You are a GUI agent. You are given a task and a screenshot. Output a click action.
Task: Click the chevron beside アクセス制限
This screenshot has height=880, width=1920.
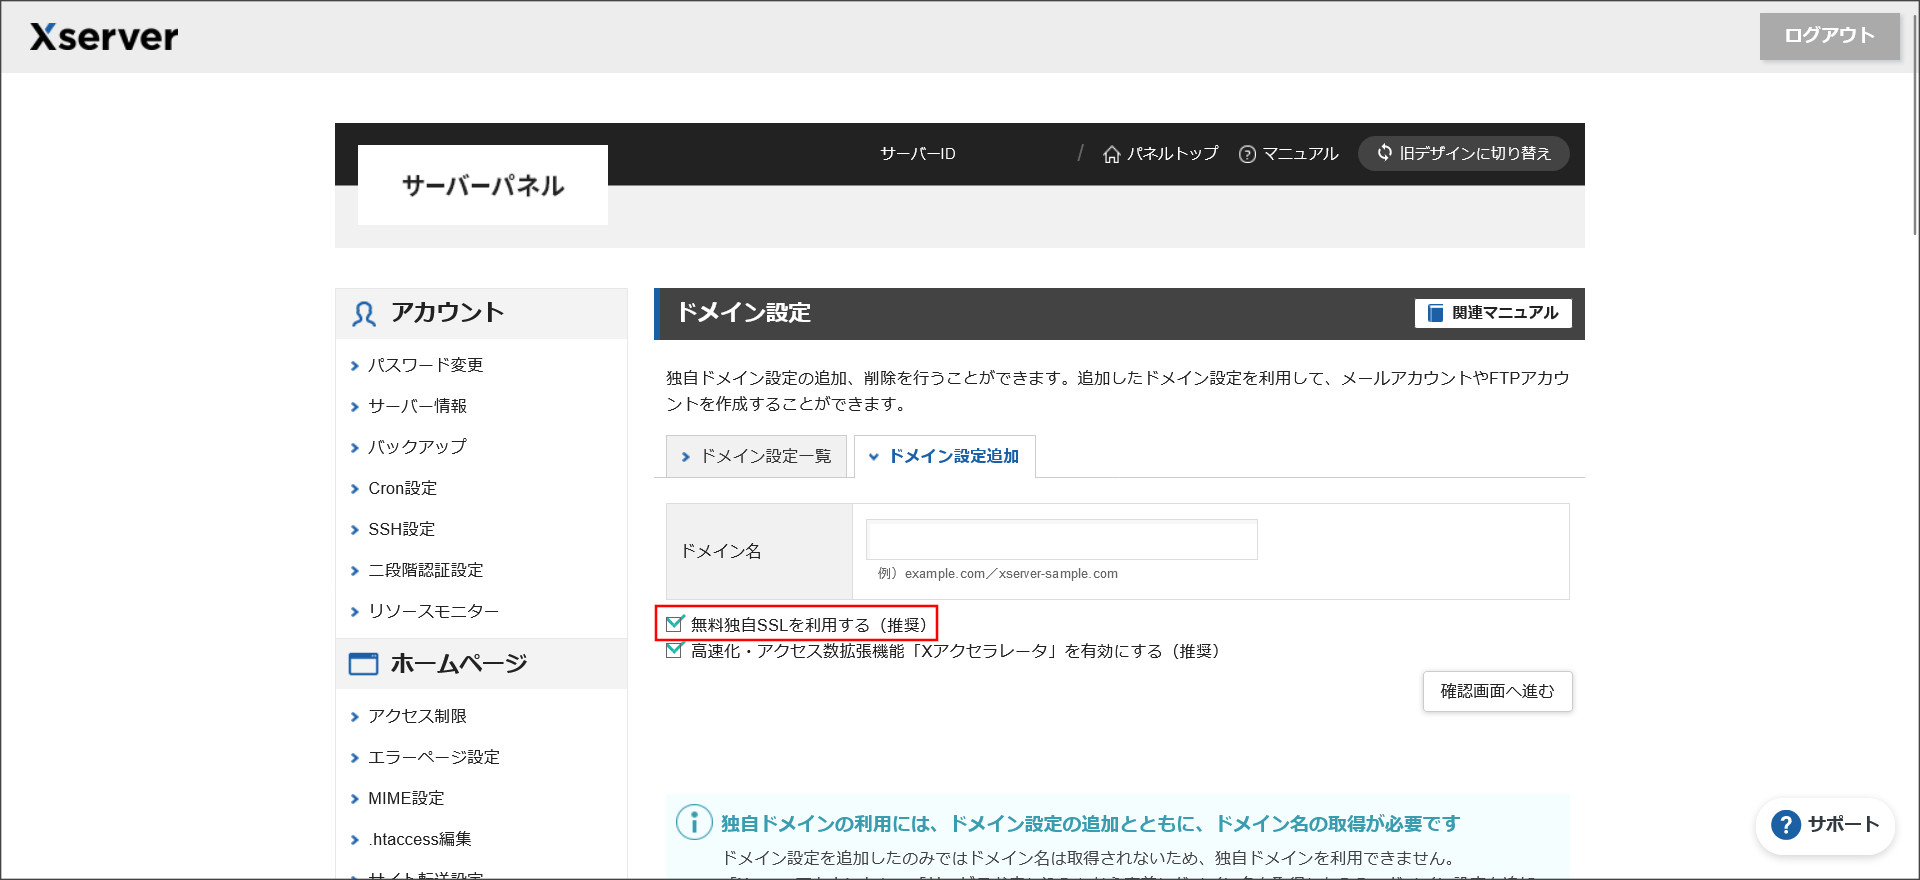pyautogui.click(x=354, y=717)
